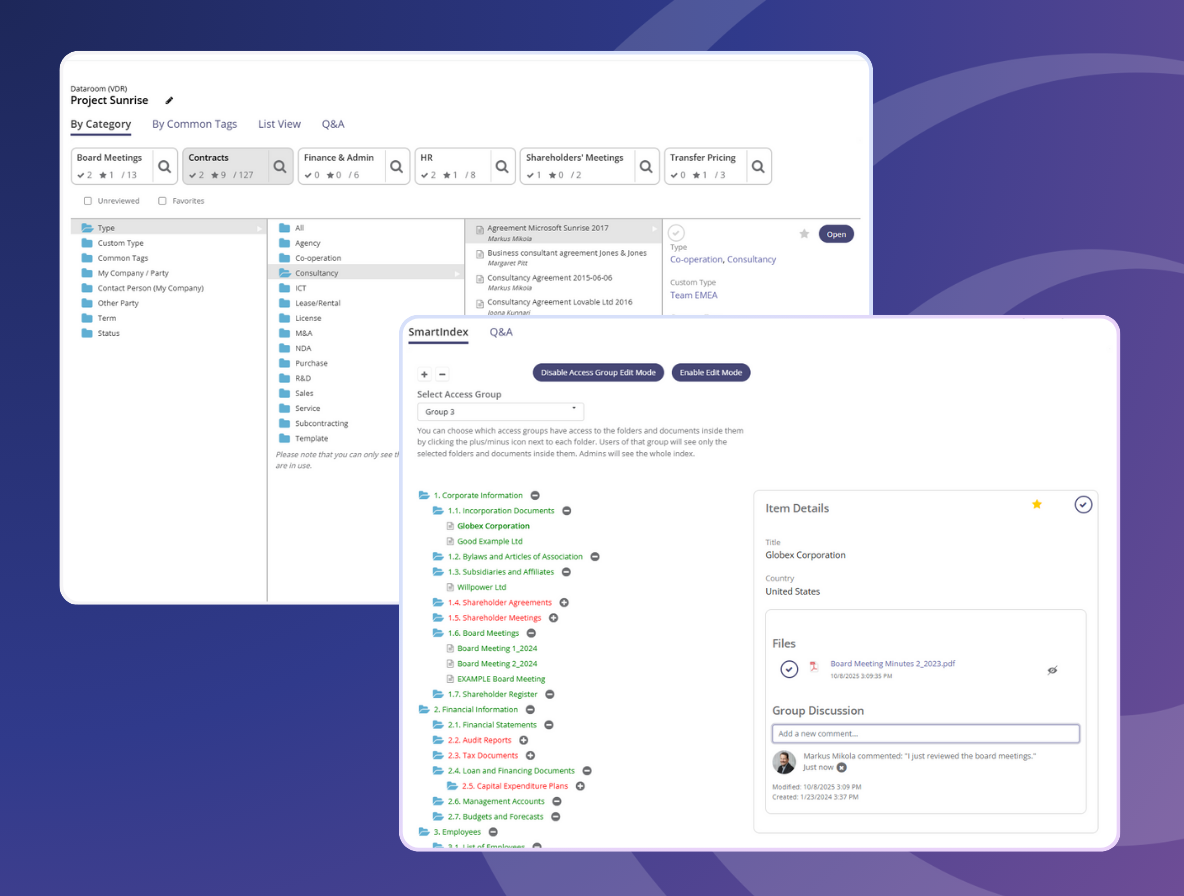The width and height of the screenshot is (1184, 896).
Task: Click the search icon on Contracts card
Action: [x=280, y=166]
